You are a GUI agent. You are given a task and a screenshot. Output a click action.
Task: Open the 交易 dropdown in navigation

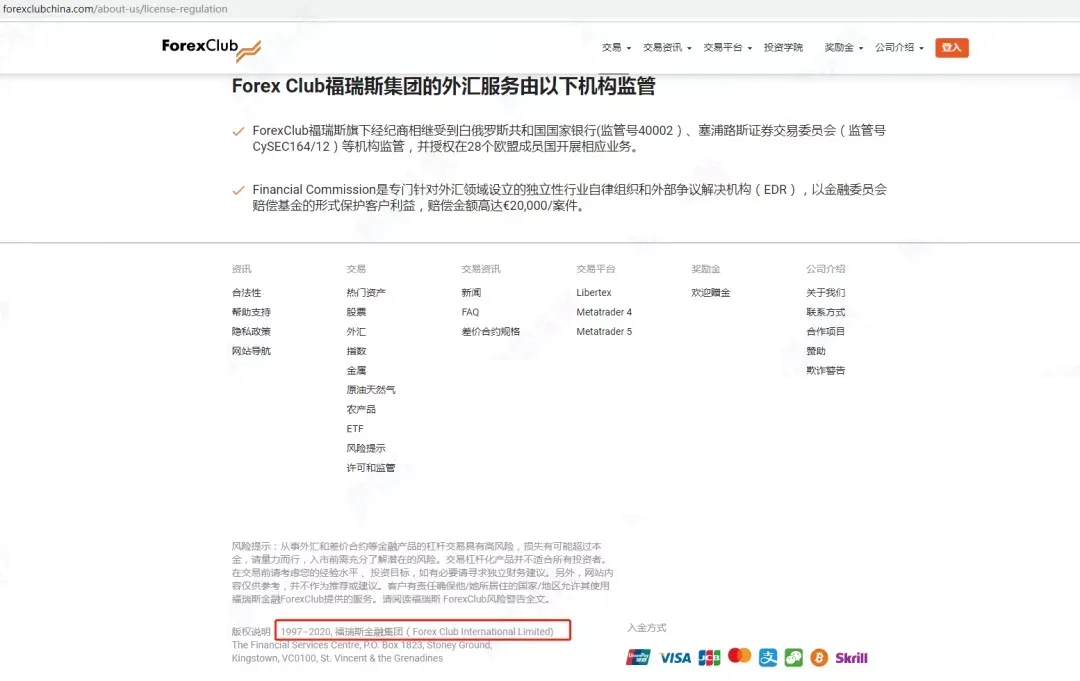point(616,48)
